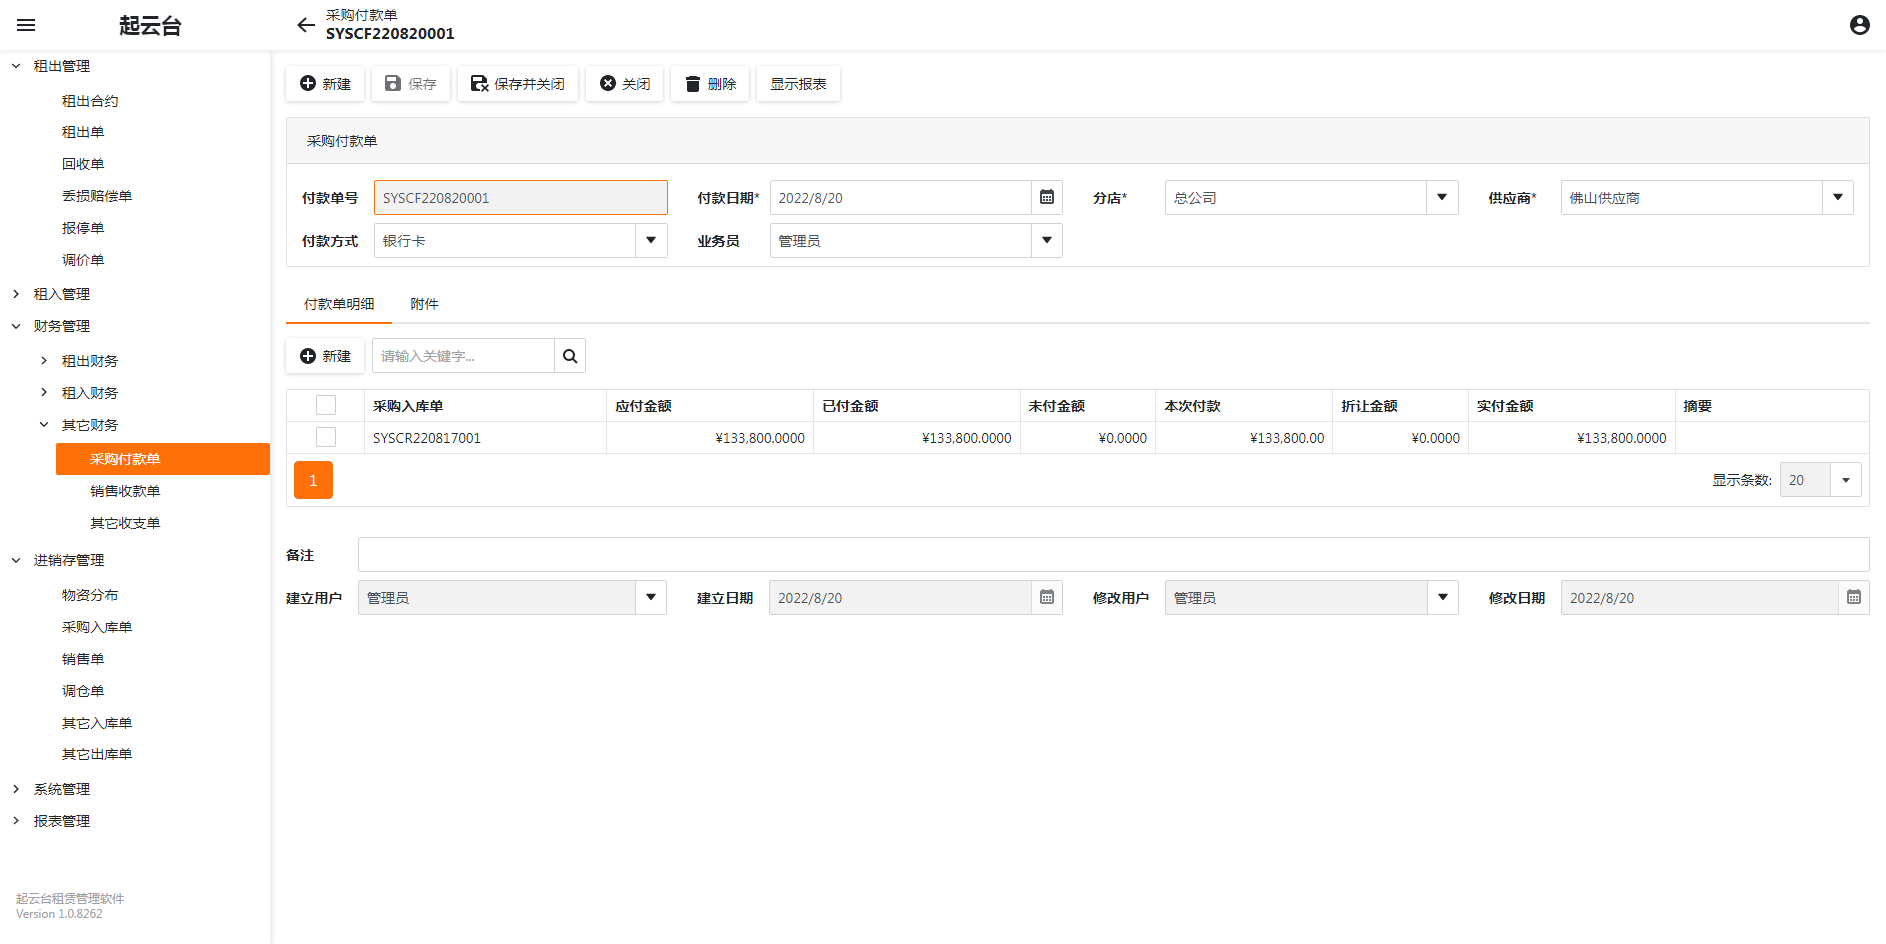
Task: Open 丢损赔偿单 in sidebar
Action: (x=97, y=196)
